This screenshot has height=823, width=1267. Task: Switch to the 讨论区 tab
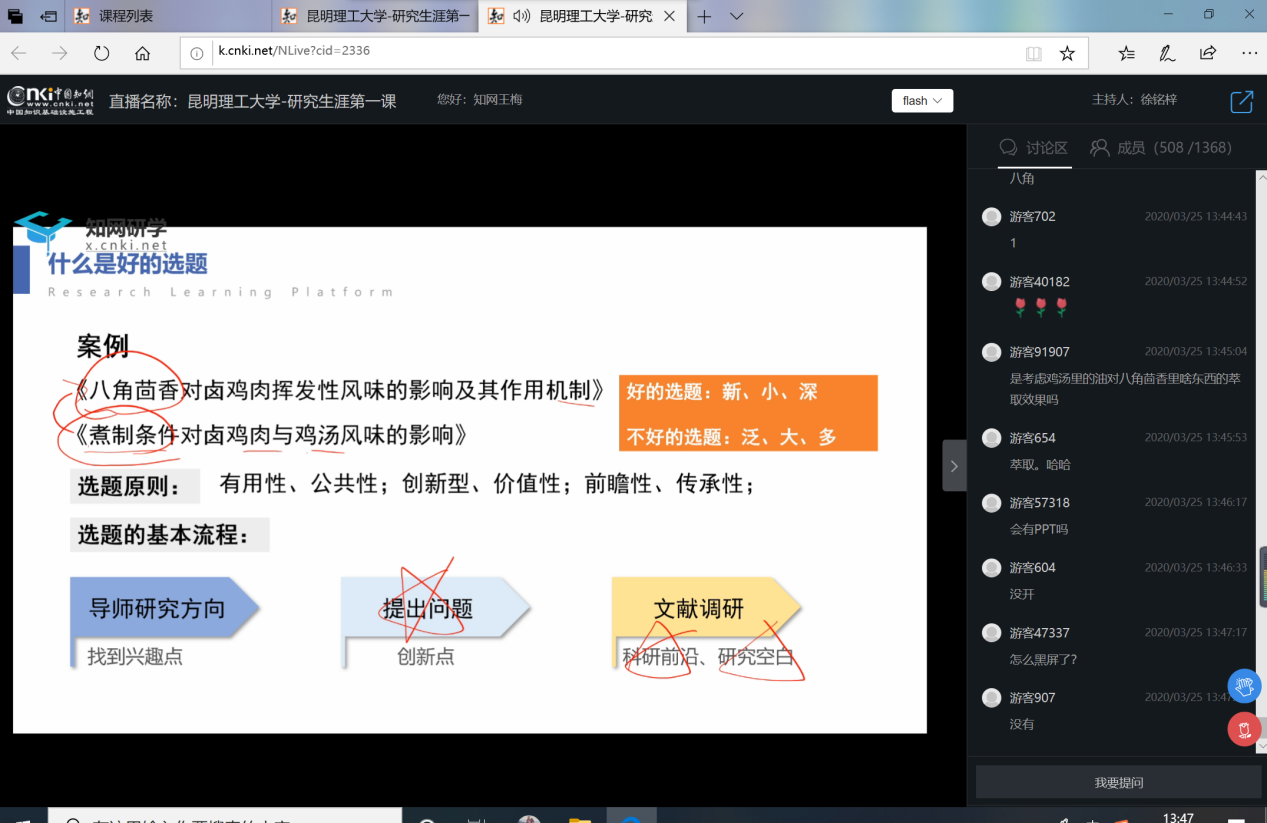click(x=1034, y=148)
